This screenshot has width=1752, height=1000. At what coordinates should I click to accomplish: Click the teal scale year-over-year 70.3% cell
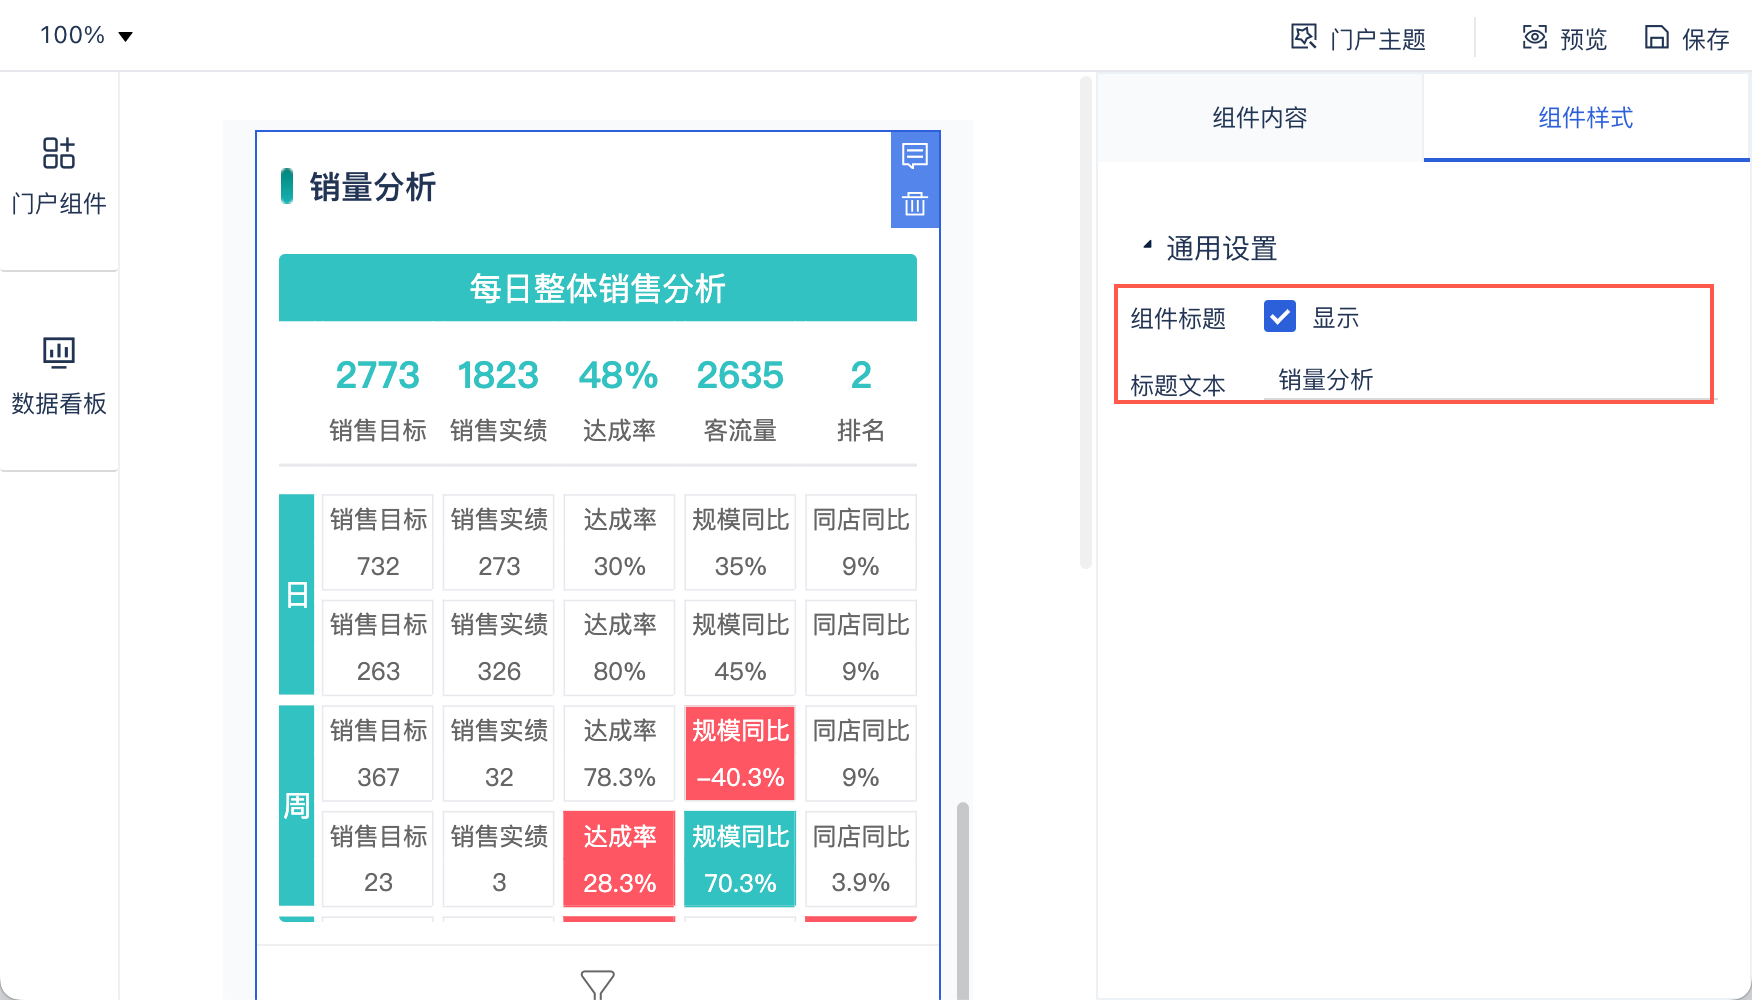[740, 859]
